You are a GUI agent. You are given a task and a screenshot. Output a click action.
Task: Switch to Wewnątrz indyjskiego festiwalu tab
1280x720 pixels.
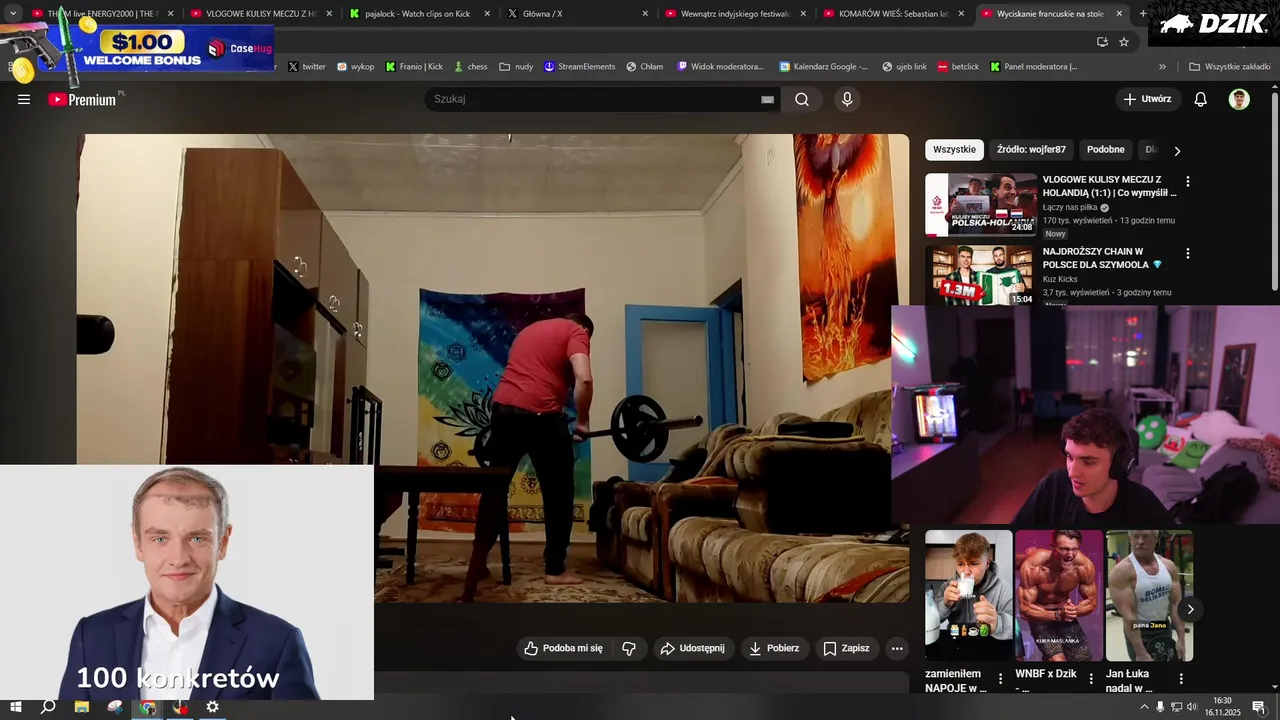click(735, 14)
